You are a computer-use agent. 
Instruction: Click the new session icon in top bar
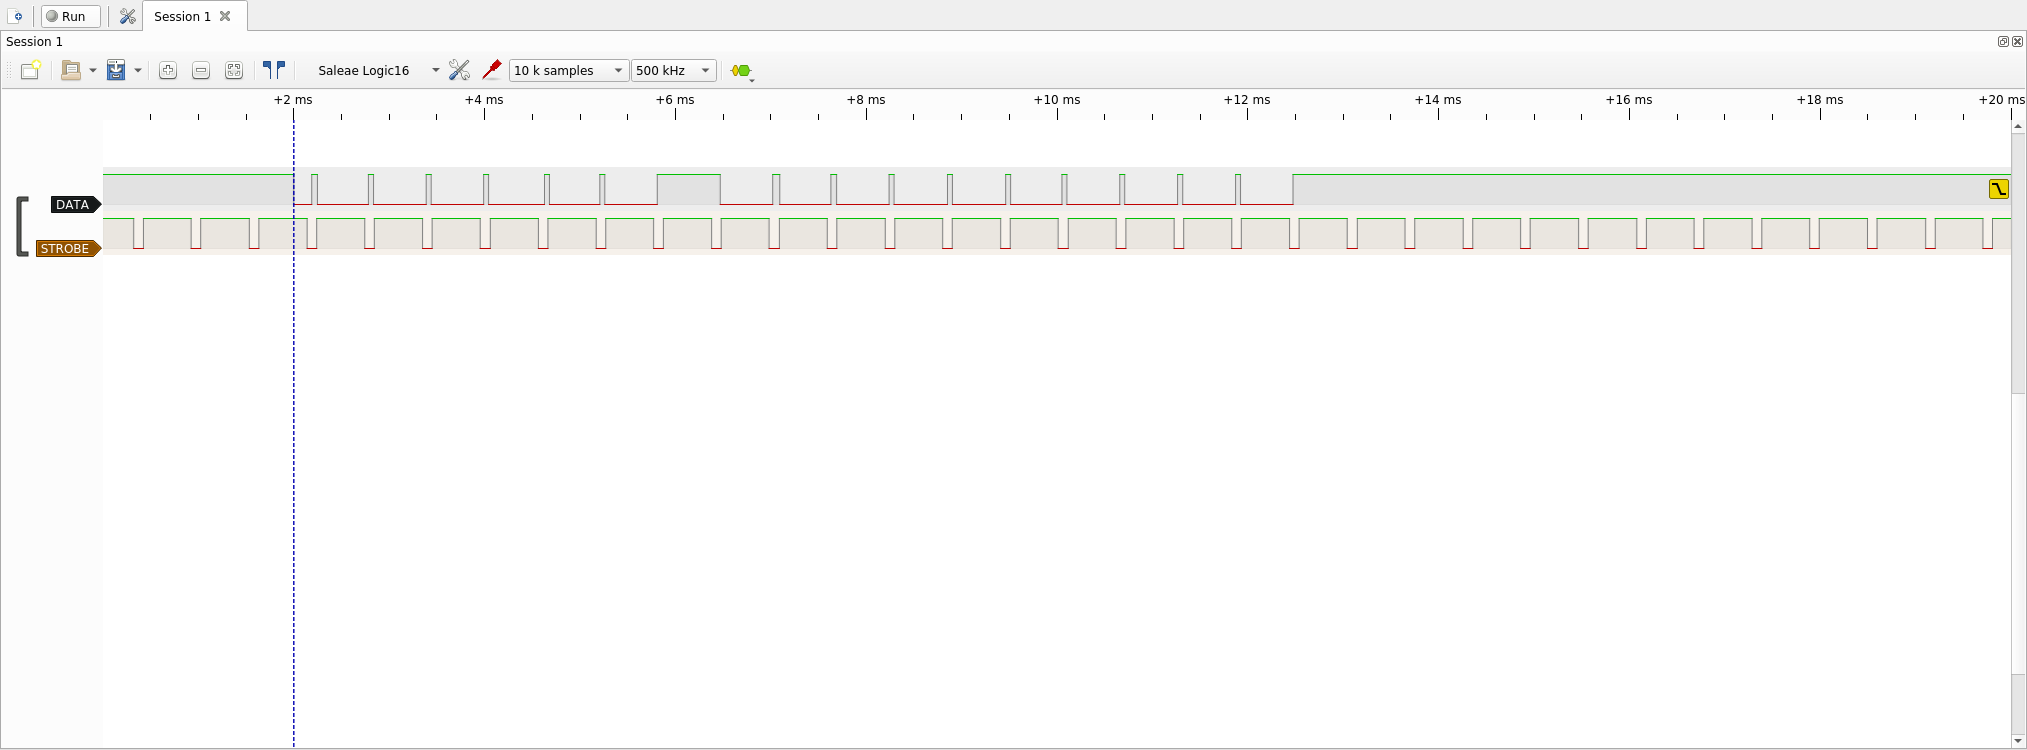17,16
